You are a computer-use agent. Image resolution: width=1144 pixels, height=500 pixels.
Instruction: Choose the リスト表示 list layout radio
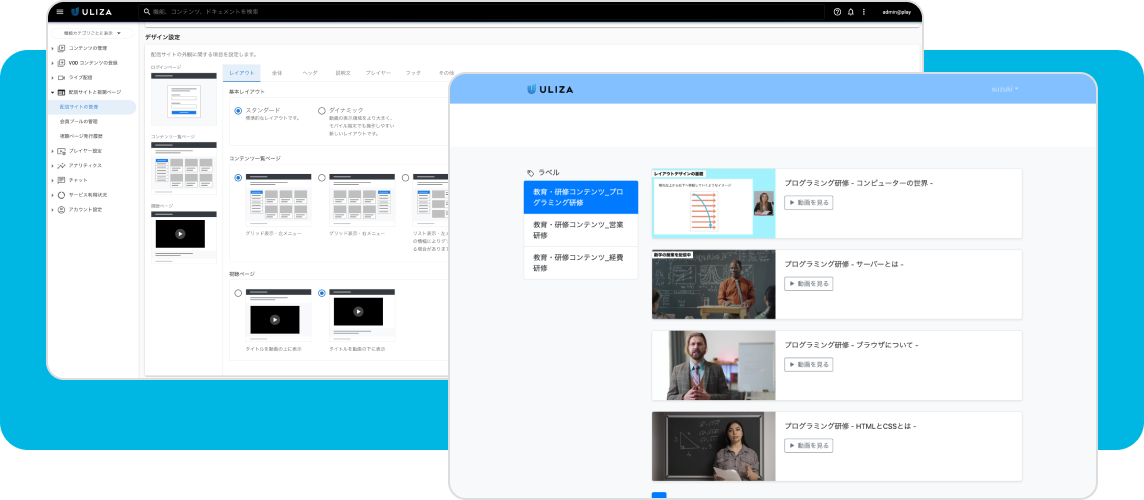click(x=406, y=177)
